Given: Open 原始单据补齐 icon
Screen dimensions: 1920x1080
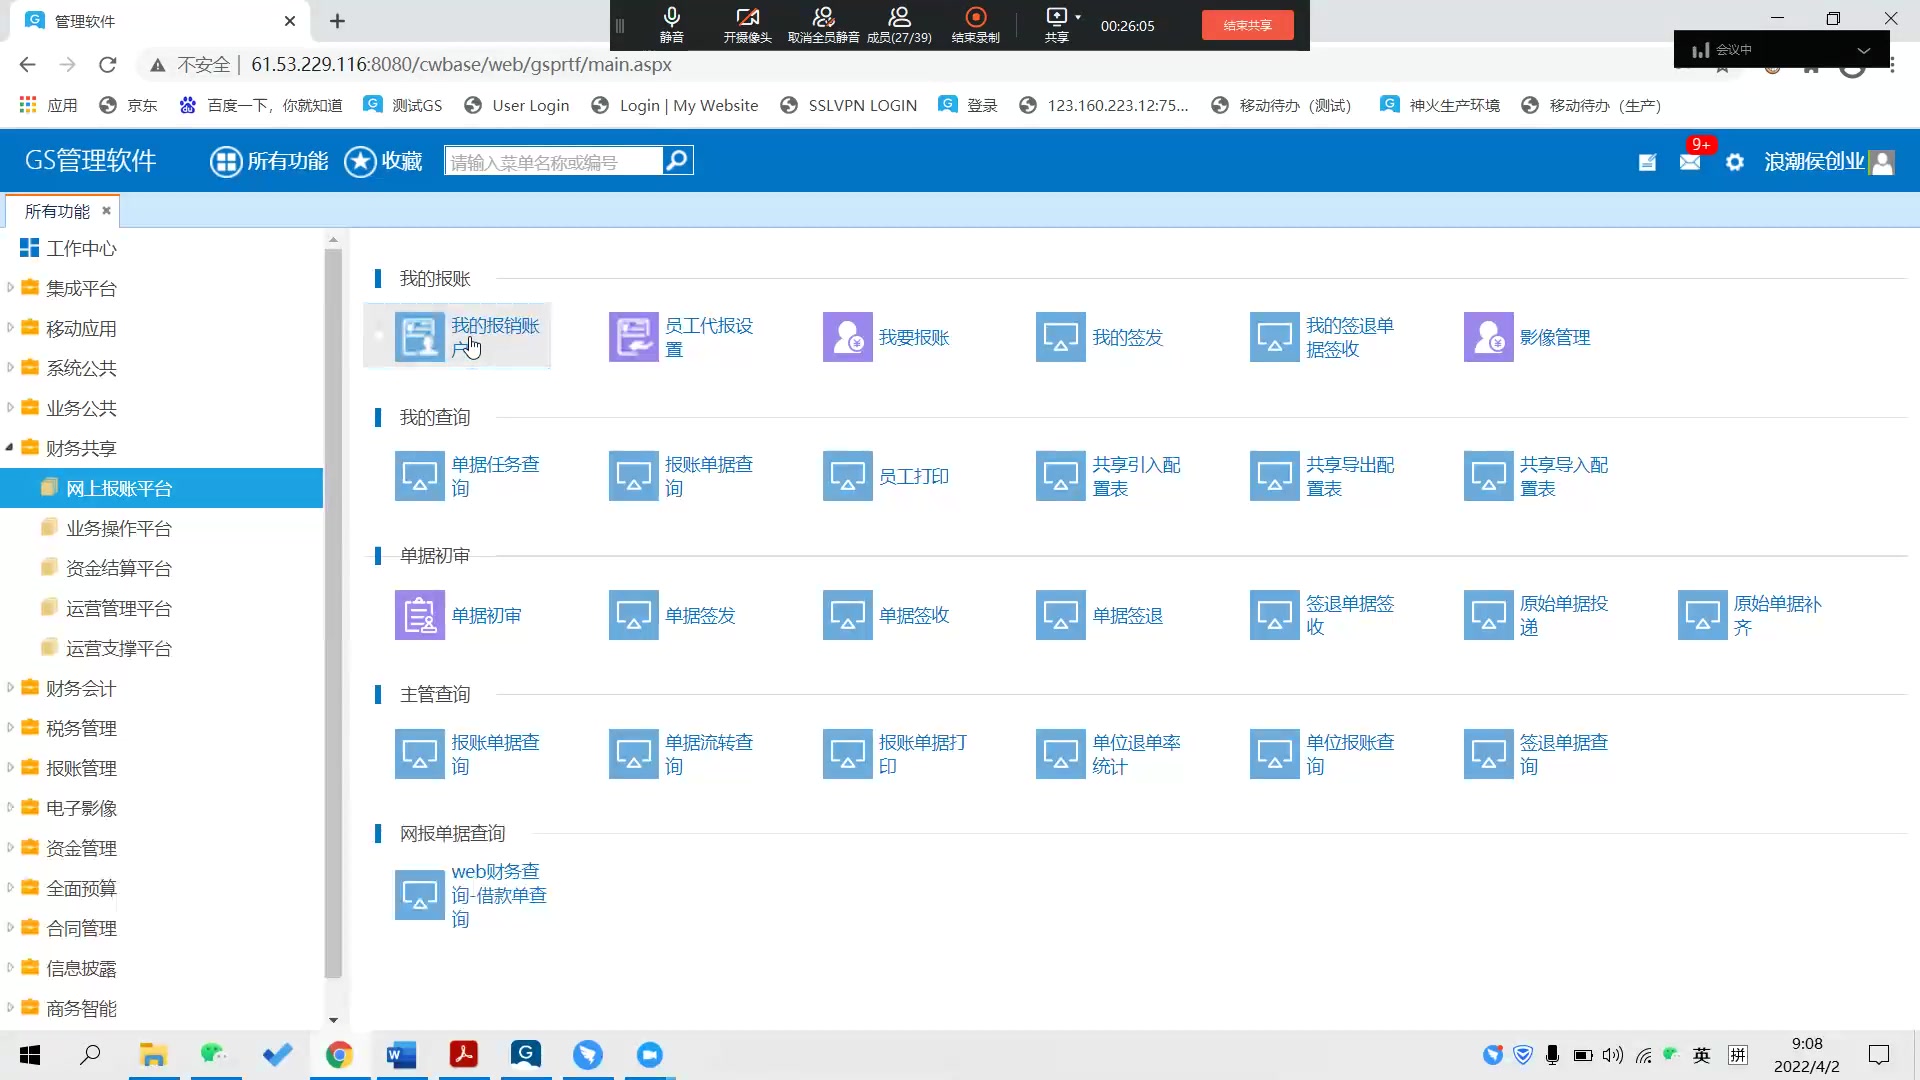Looking at the screenshot, I should (x=1703, y=615).
